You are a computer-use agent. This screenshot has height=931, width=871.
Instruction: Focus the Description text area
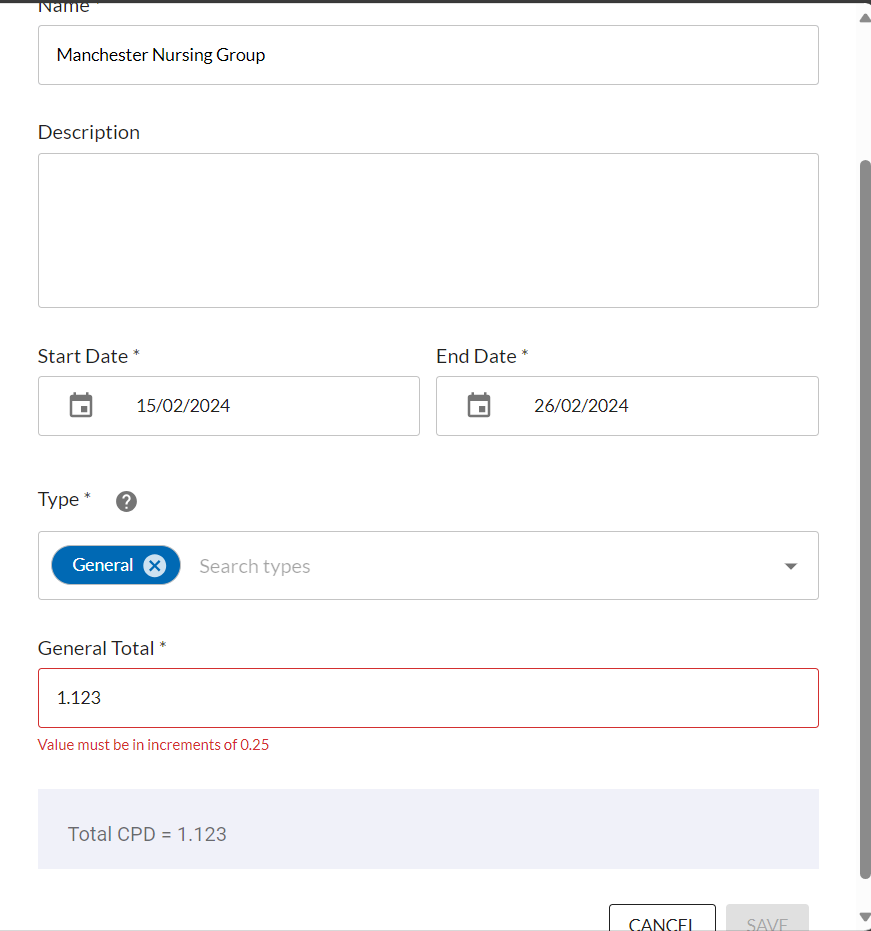pos(428,230)
